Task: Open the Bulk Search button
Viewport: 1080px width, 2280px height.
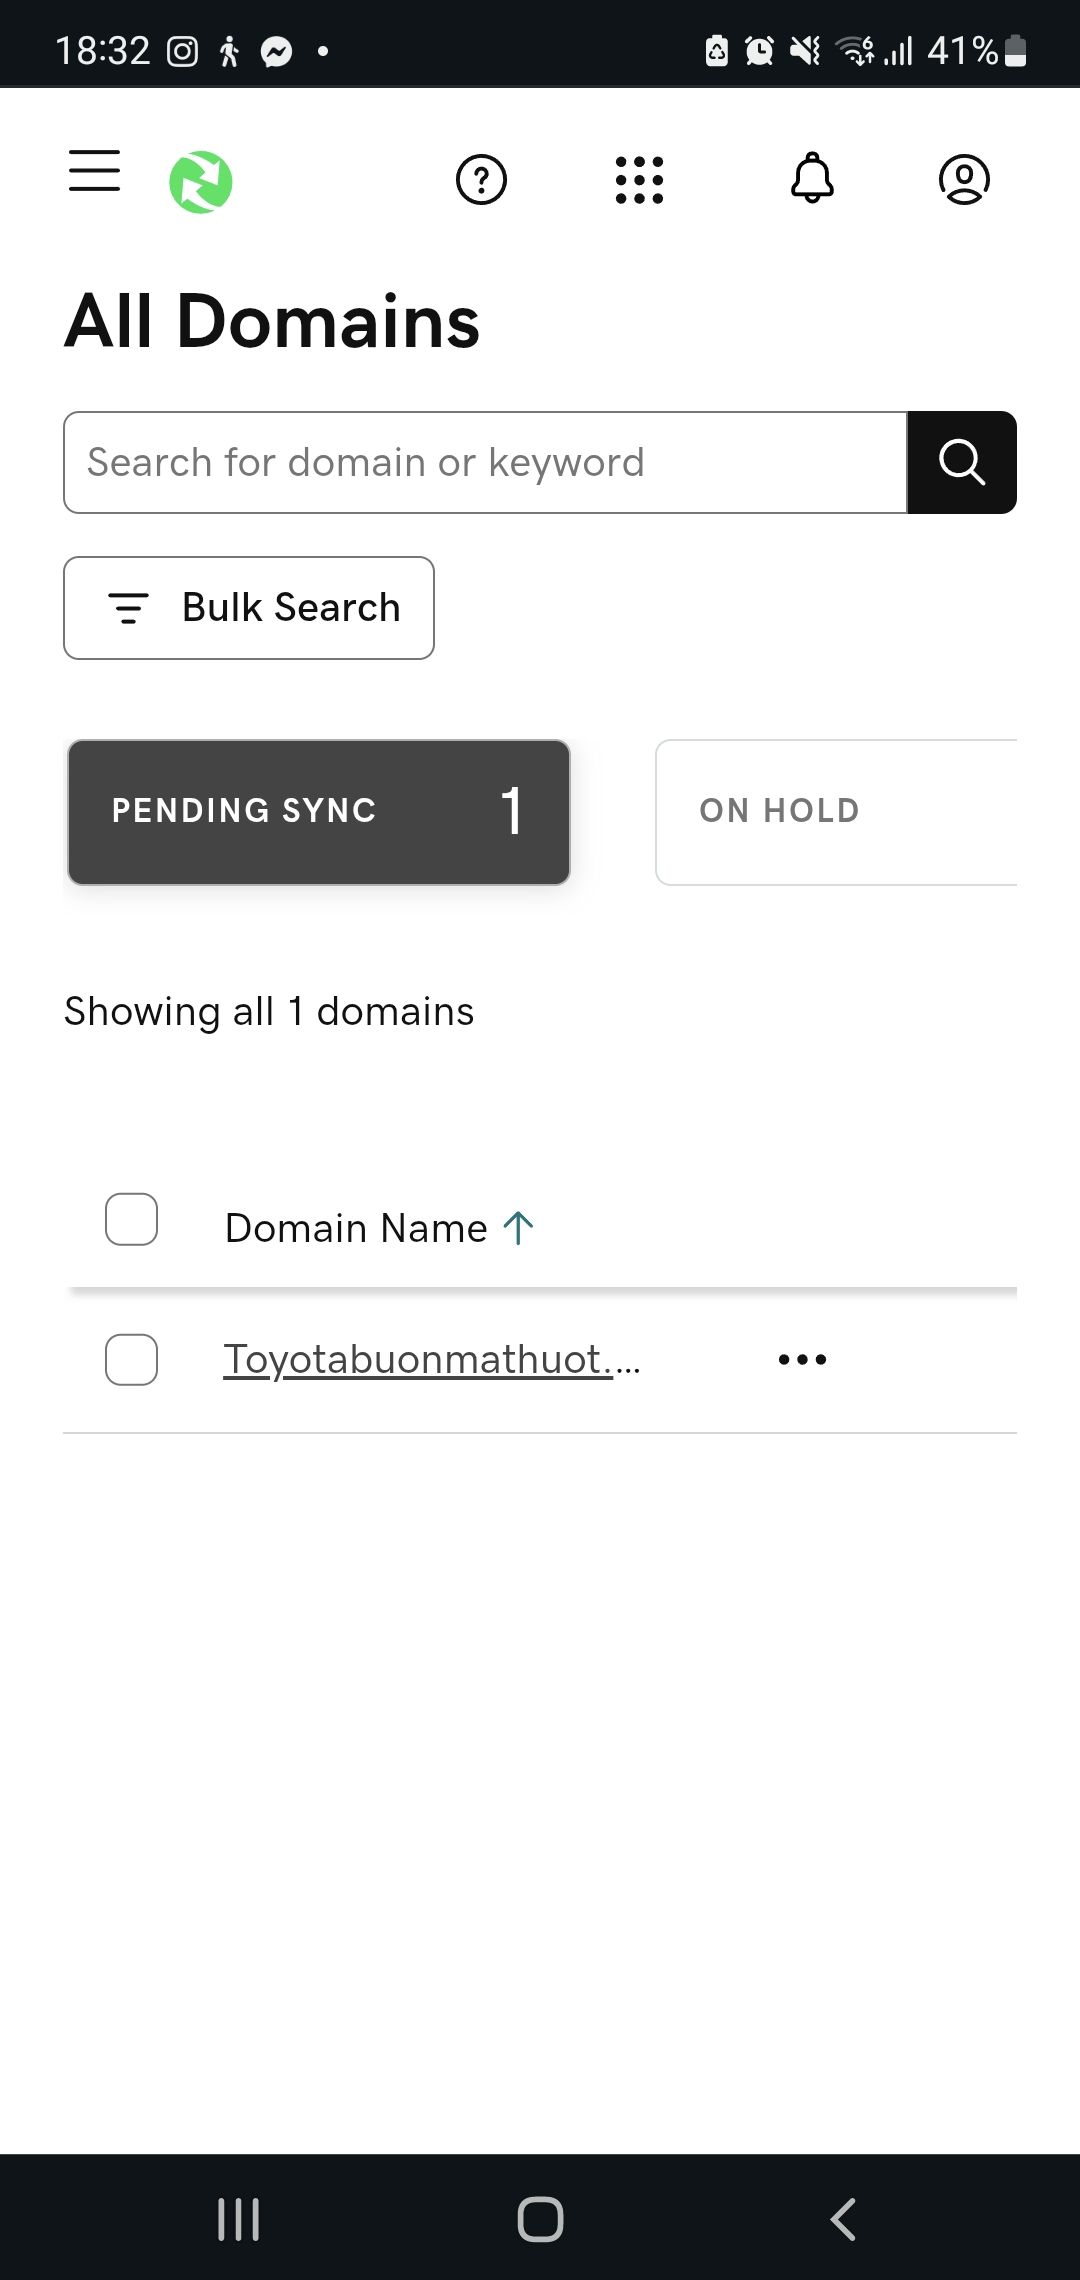Action: tap(249, 608)
